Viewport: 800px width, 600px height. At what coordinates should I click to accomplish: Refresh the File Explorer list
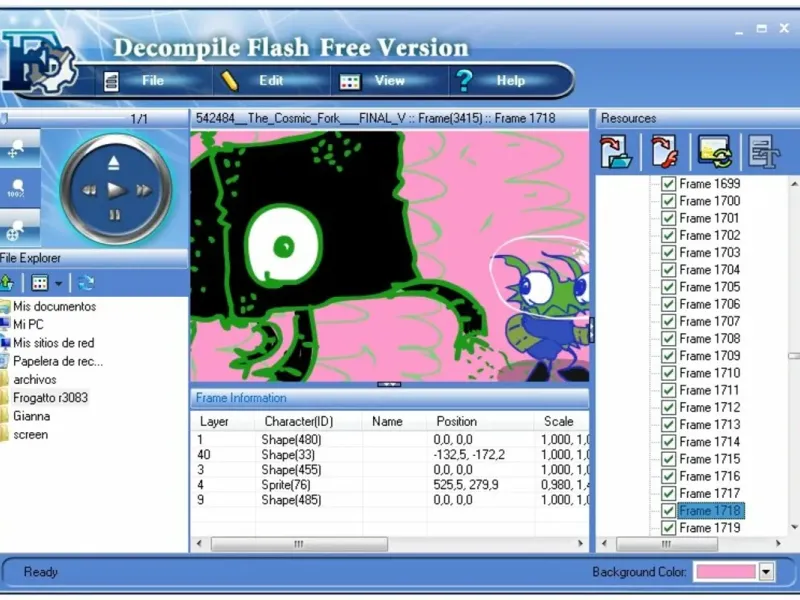[x=86, y=283]
